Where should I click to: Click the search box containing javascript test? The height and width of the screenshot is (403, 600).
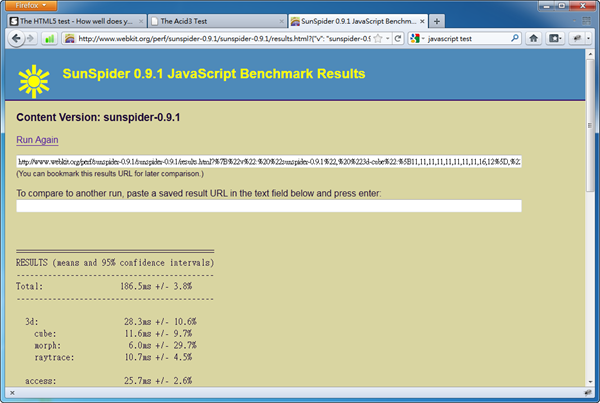(x=467, y=39)
